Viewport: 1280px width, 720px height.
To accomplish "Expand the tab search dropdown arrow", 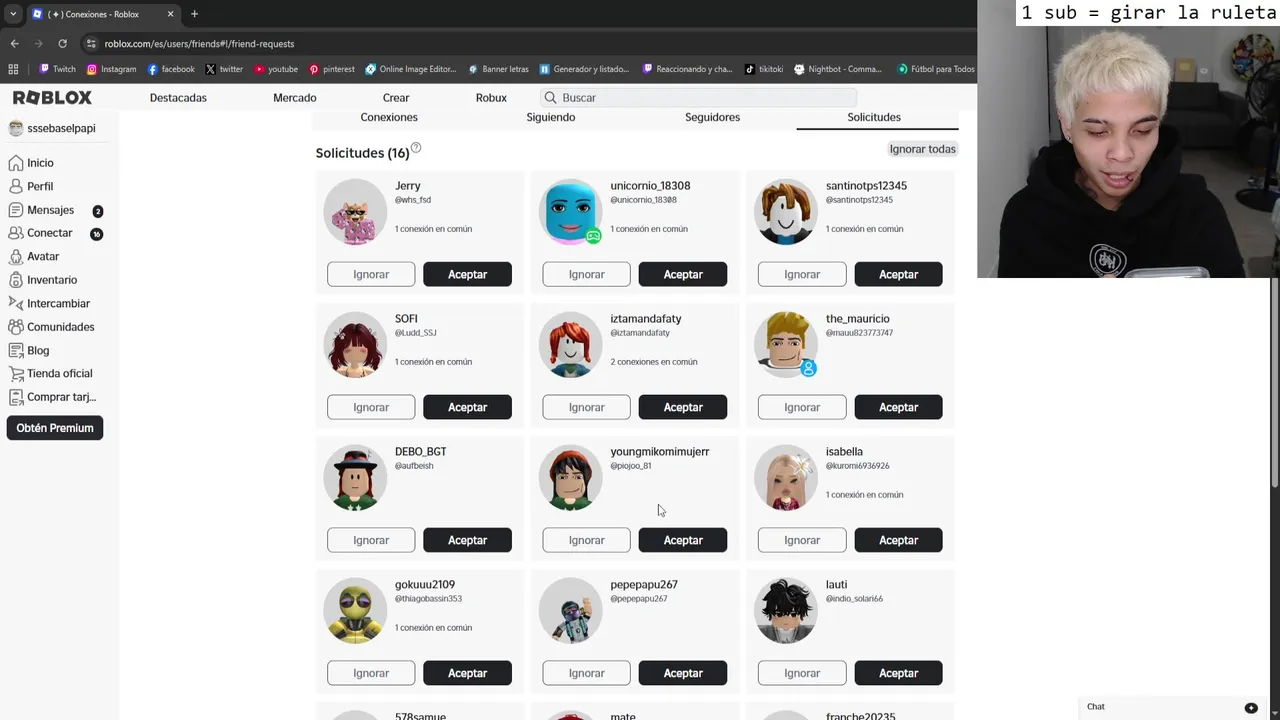I will [12, 14].
